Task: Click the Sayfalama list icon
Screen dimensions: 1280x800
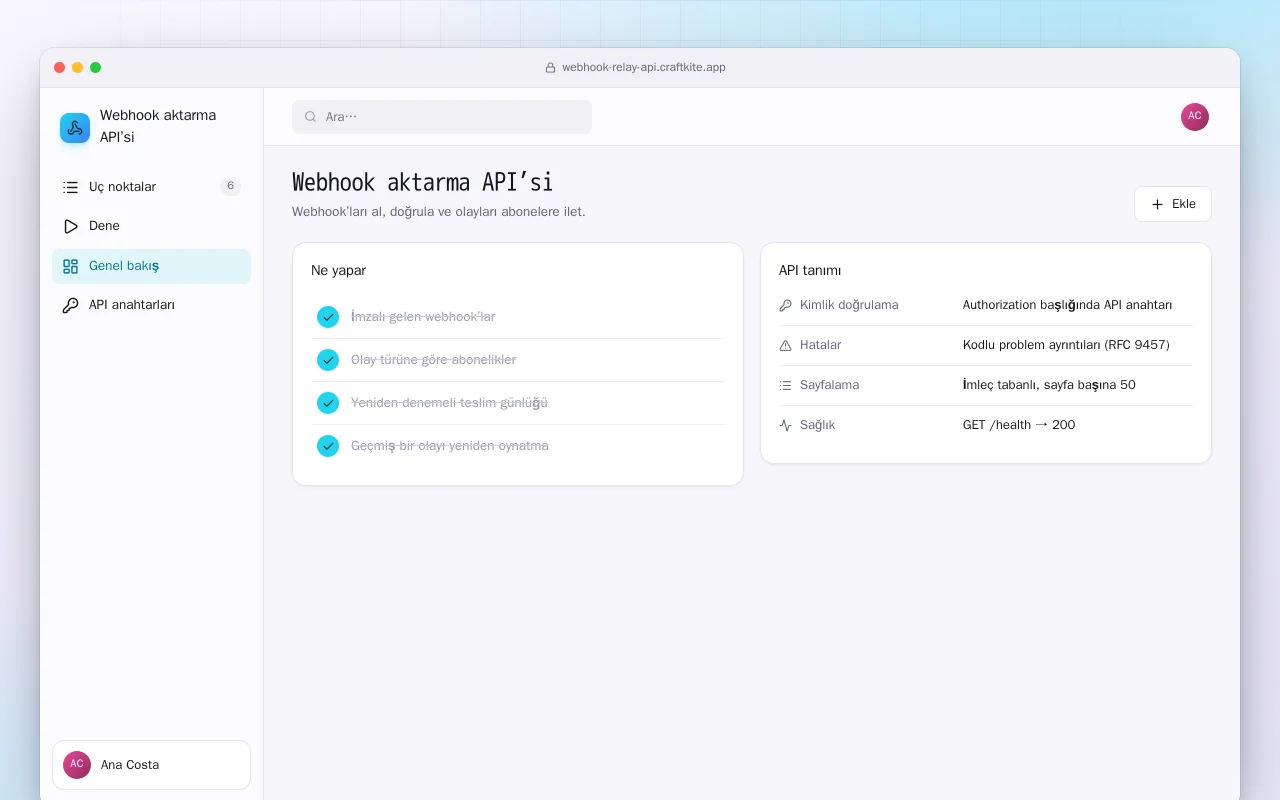Action: click(785, 385)
